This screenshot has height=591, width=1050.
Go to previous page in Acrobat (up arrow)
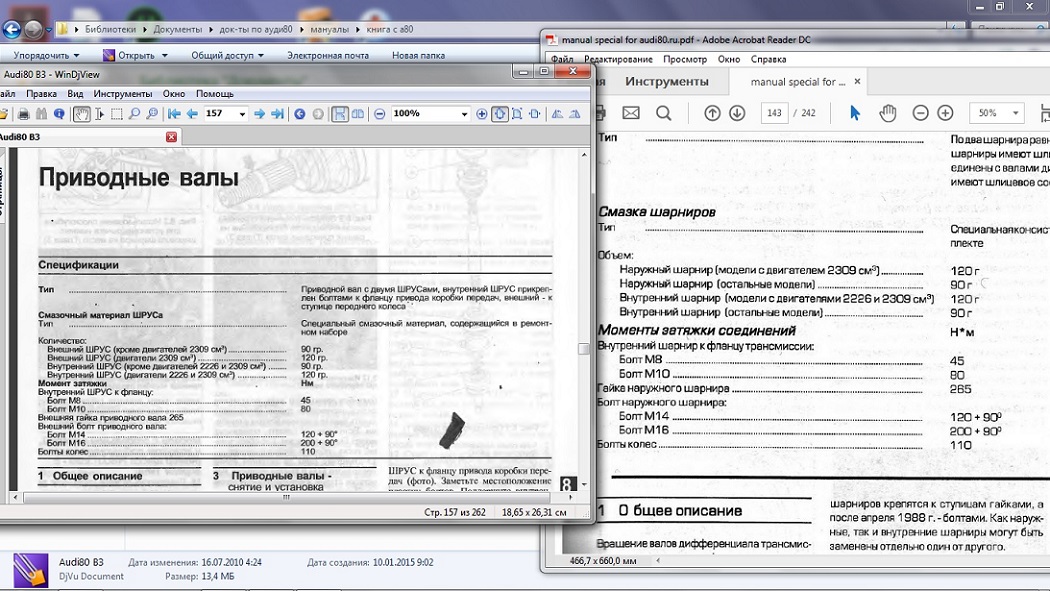click(x=712, y=113)
